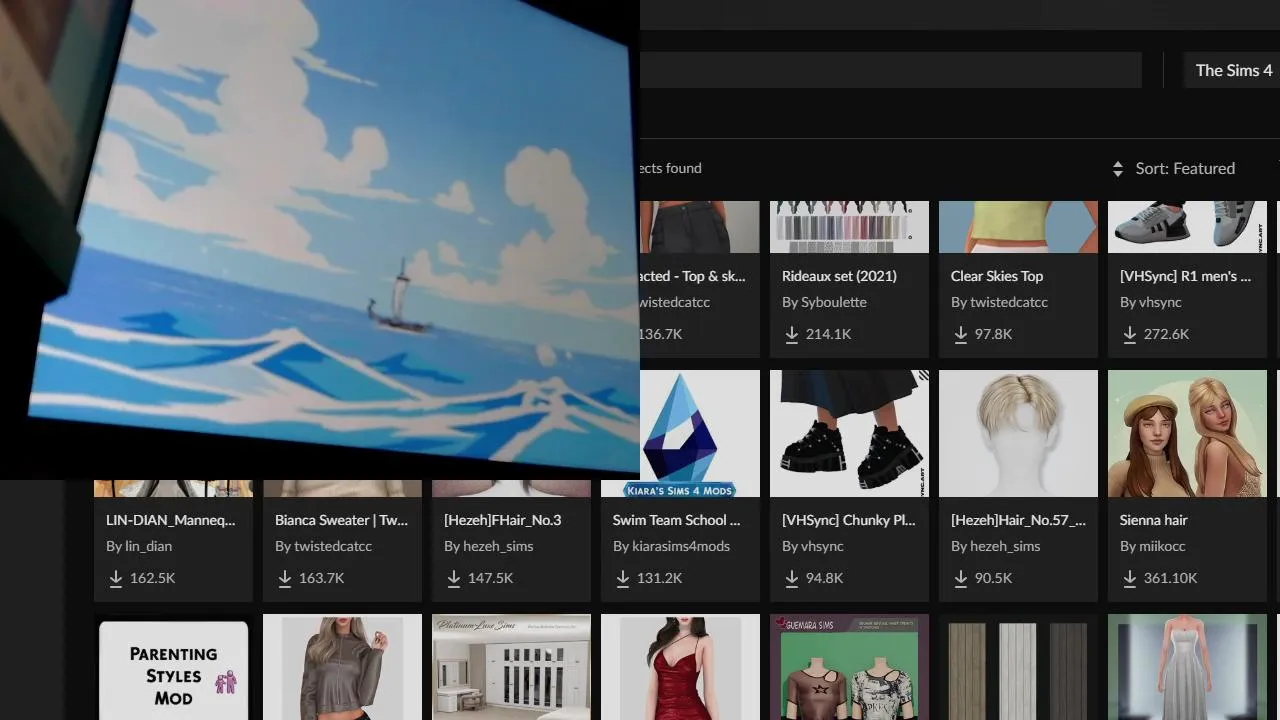The image size is (1280, 720).
Task: Click the Bianca Sweater title
Action: pyautogui.click(x=341, y=520)
